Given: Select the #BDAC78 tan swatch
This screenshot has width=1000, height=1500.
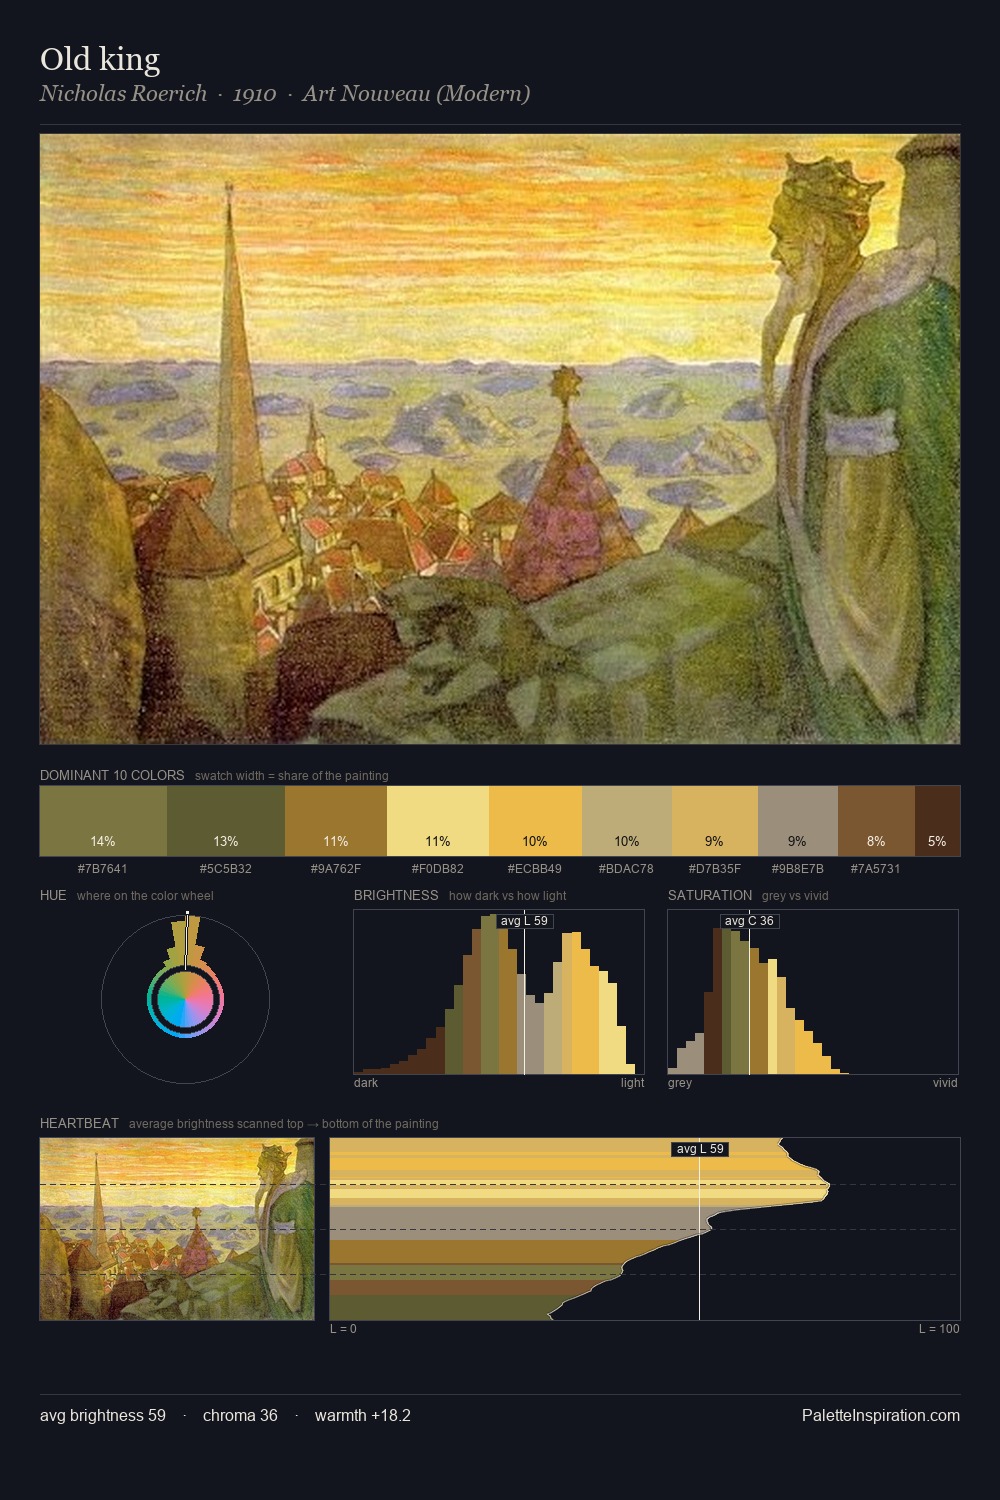Looking at the screenshot, I should tap(627, 821).
